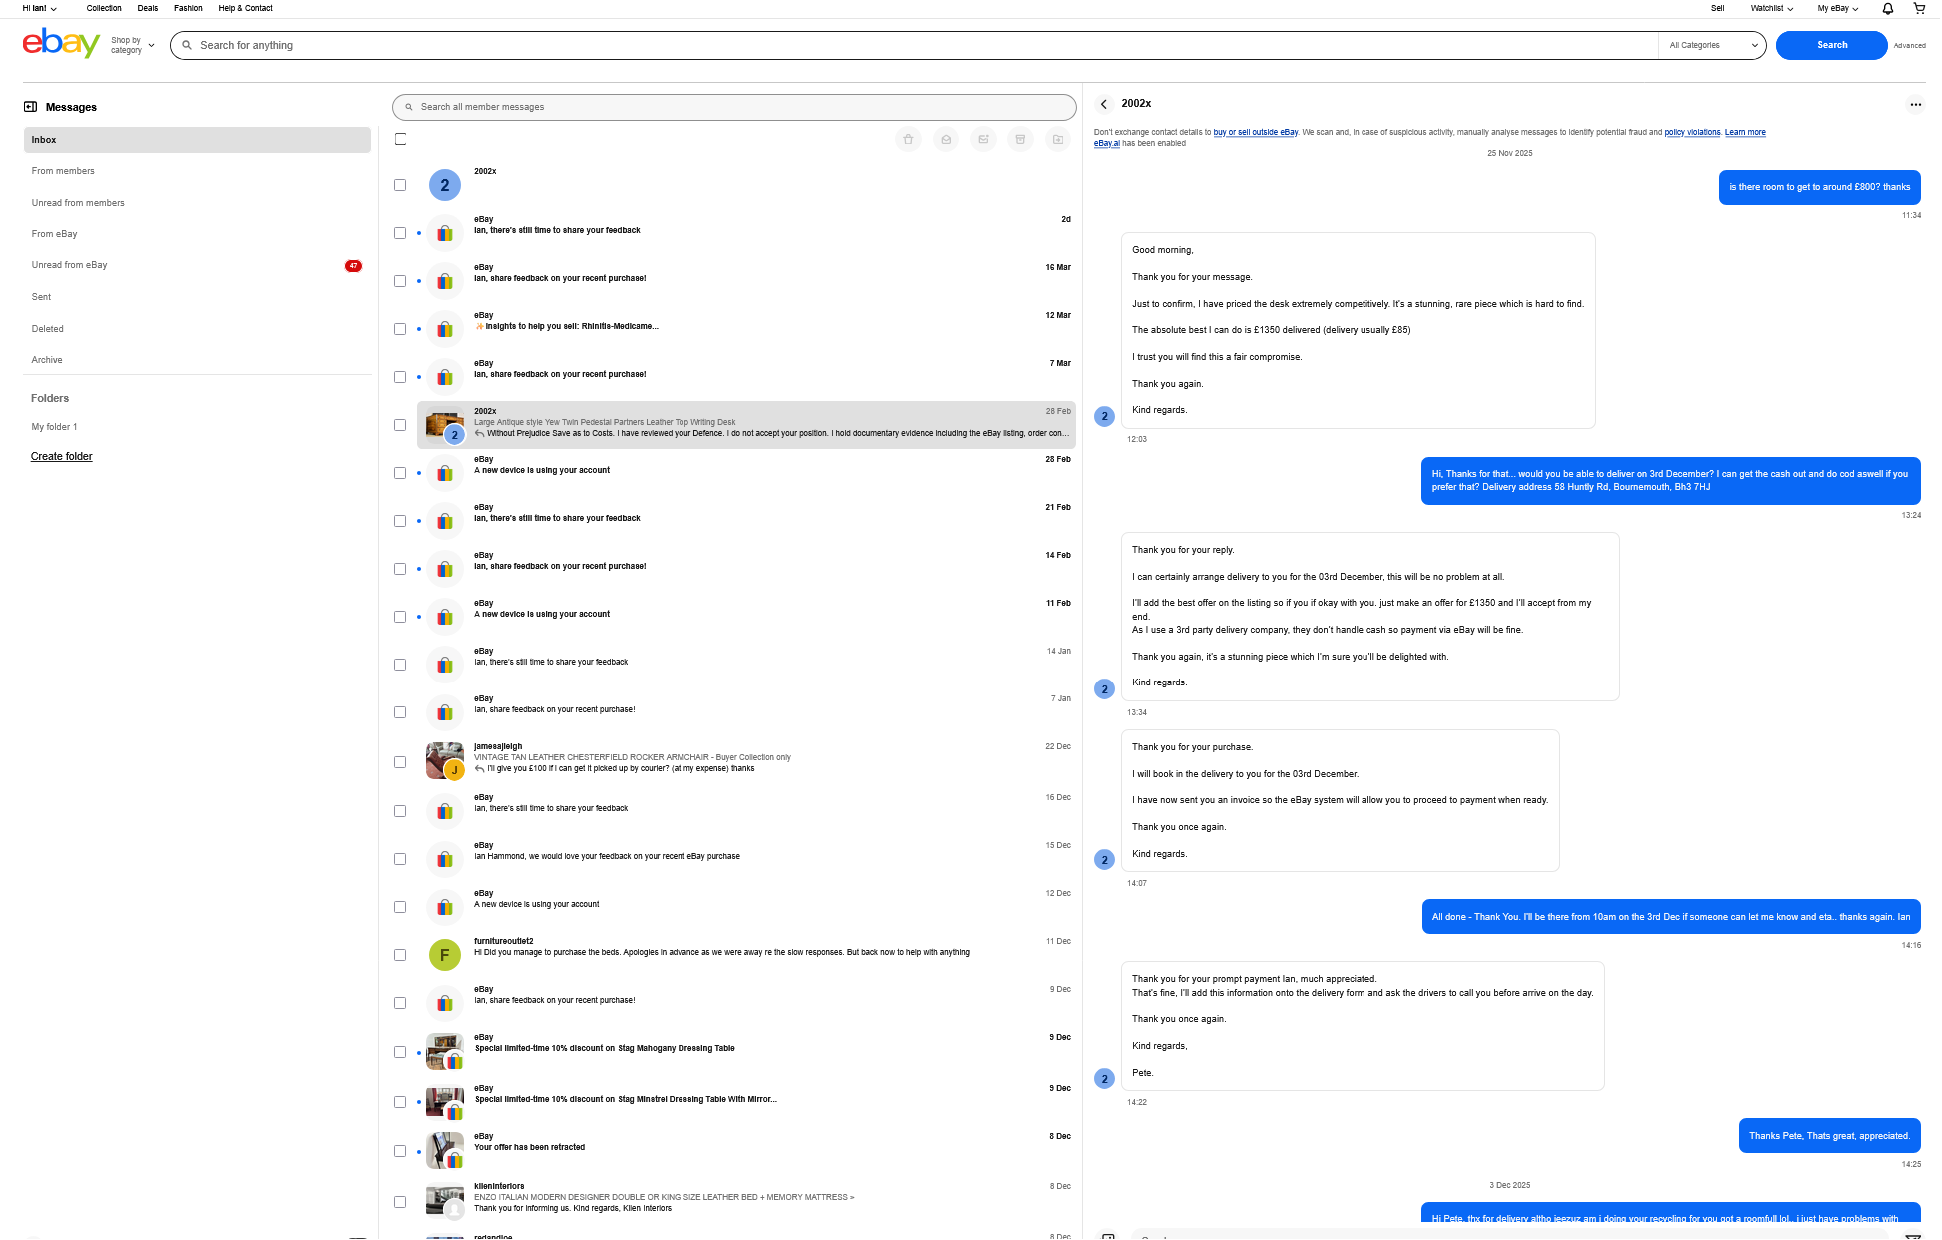
Task: Open the 'policy violations' link
Action: 1692,132
